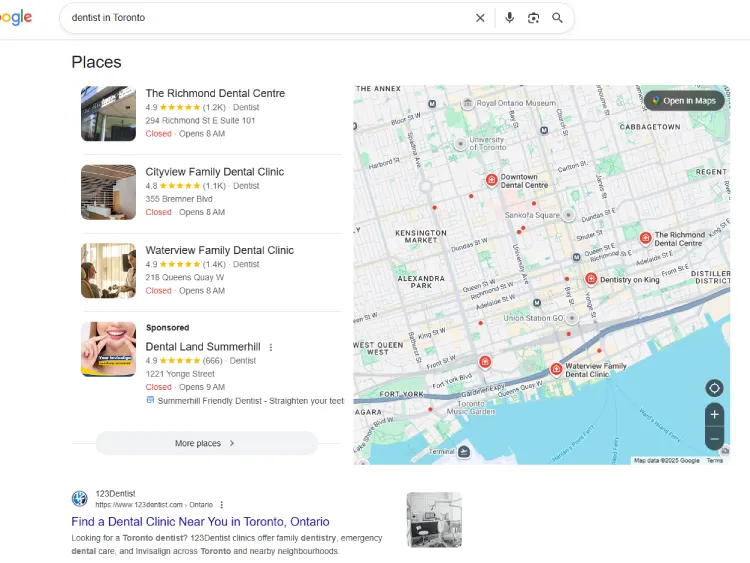Select the Dentistry on King map pin
The width and height of the screenshot is (750, 563).
(591, 279)
